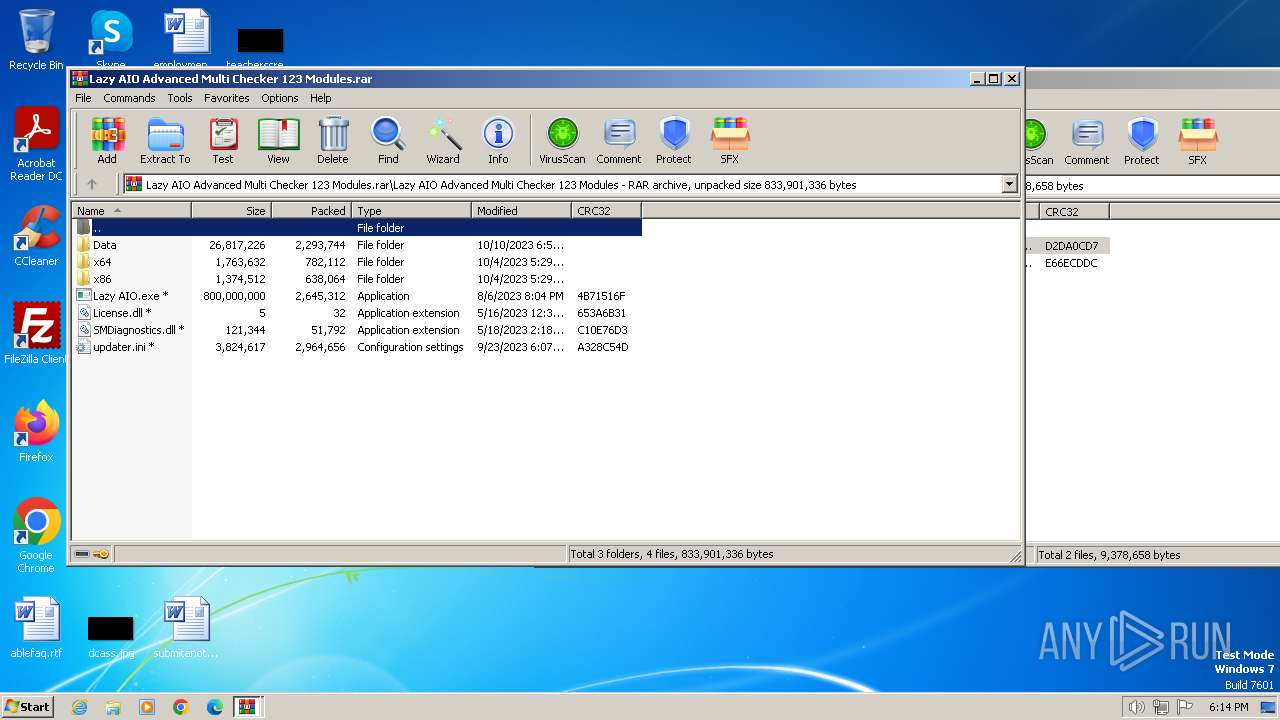Image resolution: width=1280 pixels, height=720 pixels.
Task: Run VirusScan on the archive
Action: pos(562,140)
